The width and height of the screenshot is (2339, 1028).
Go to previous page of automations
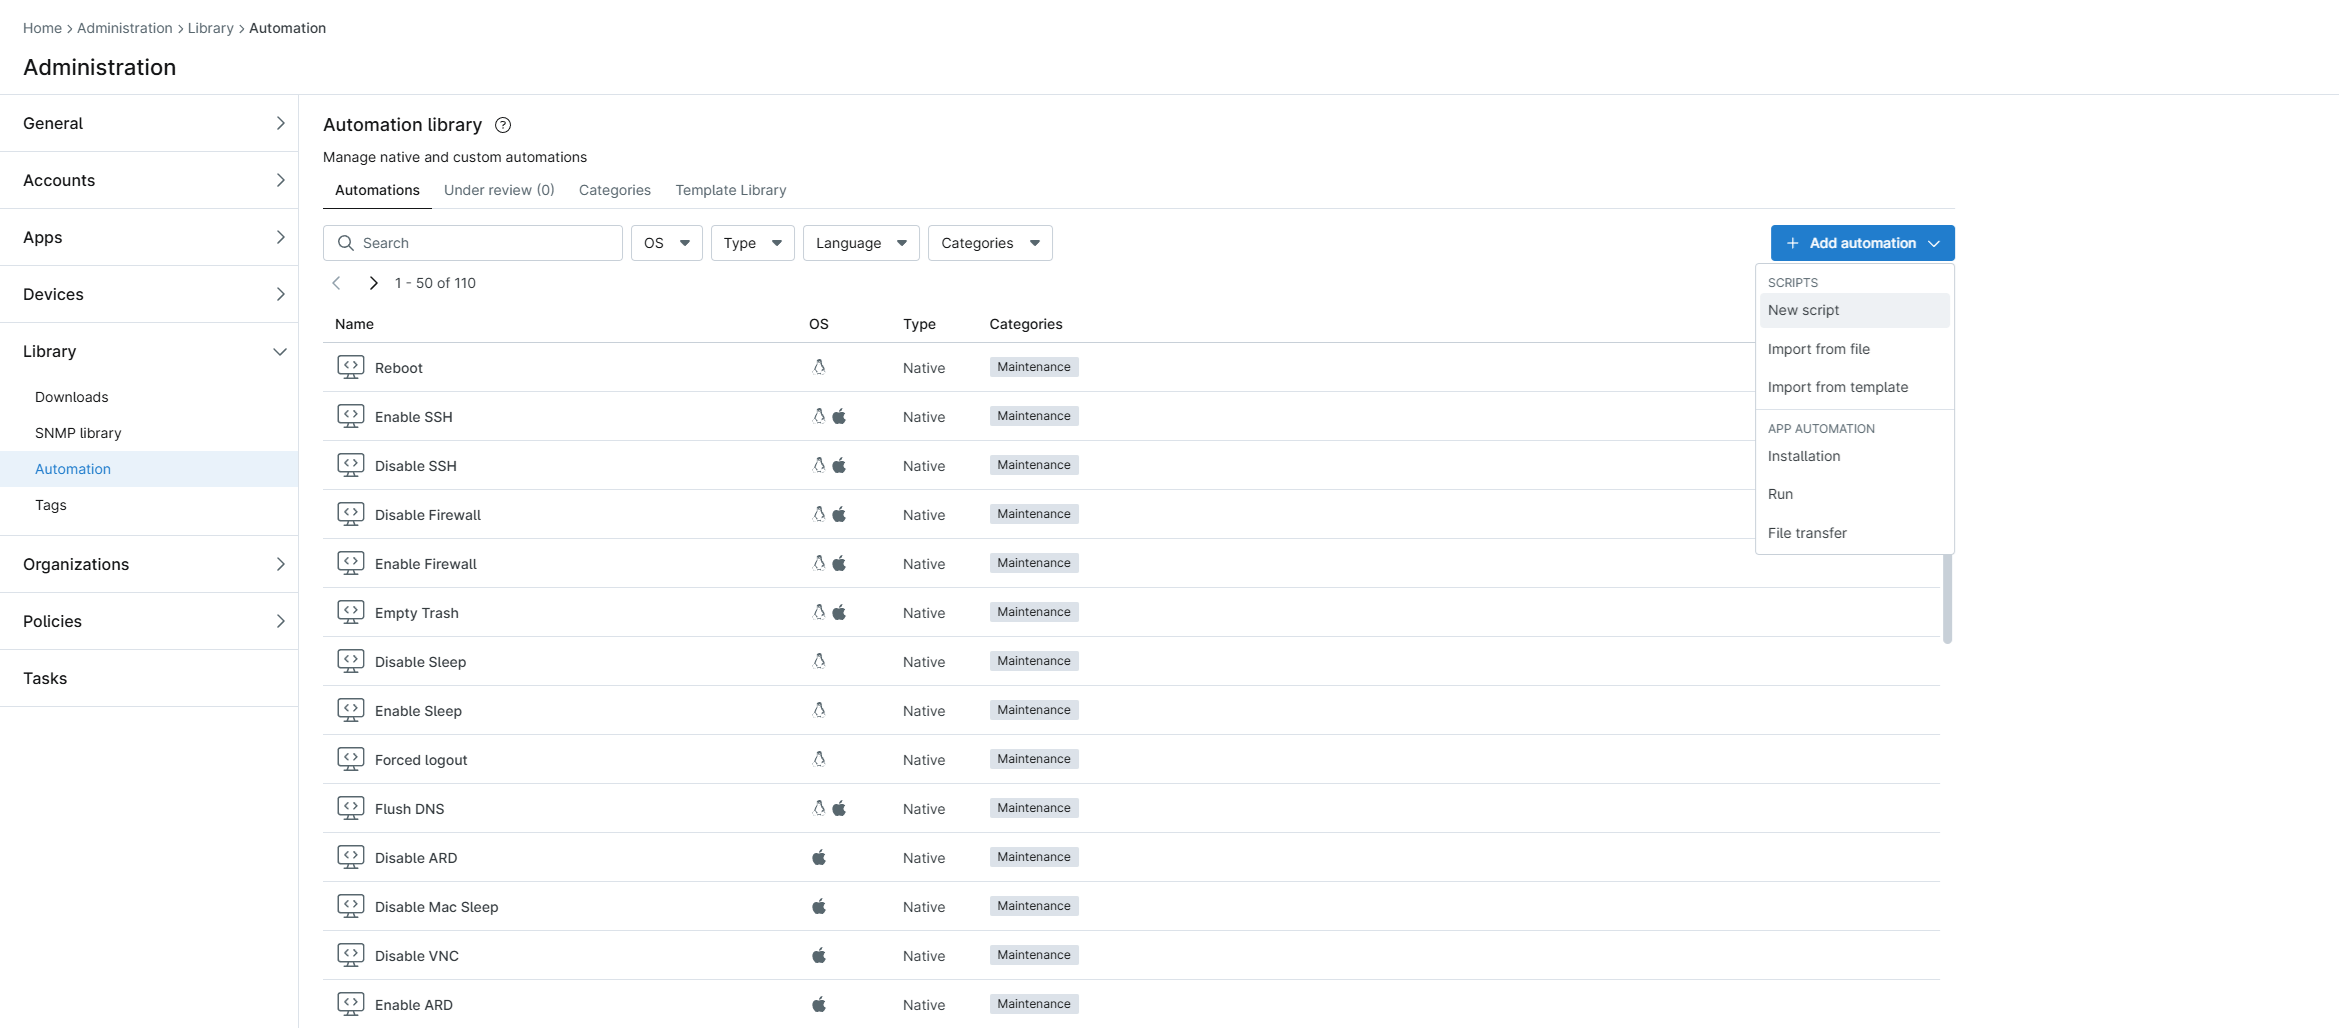(337, 283)
